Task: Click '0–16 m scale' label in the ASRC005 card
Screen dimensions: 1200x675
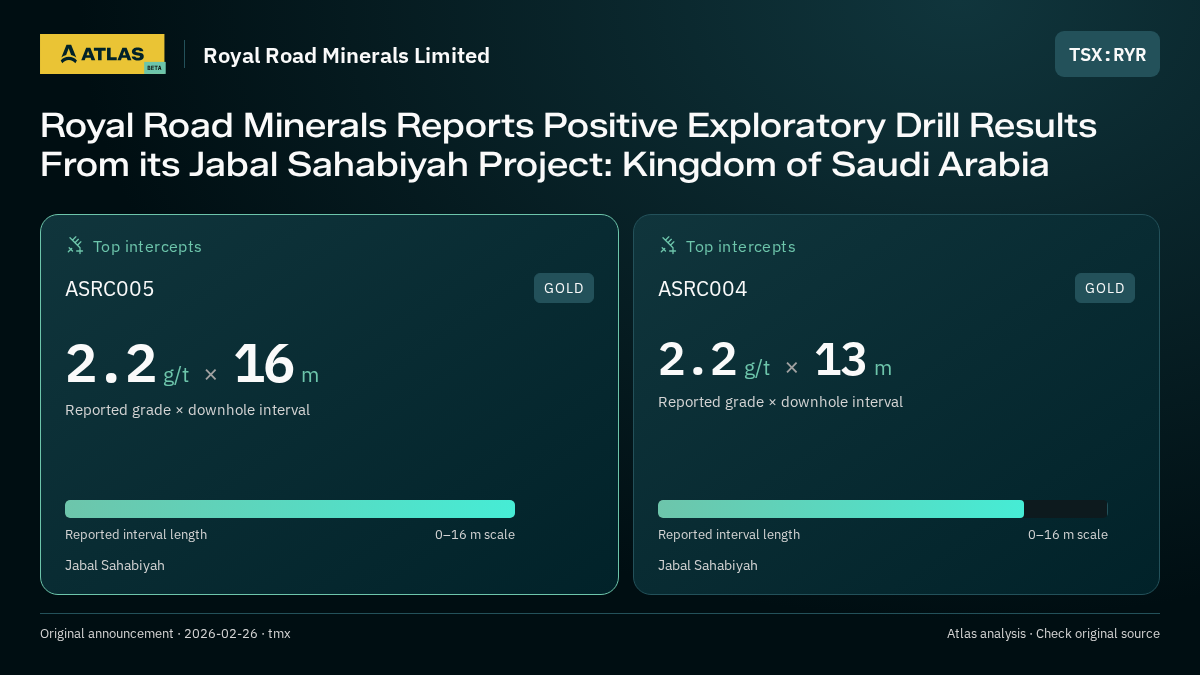Action: [x=475, y=535]
